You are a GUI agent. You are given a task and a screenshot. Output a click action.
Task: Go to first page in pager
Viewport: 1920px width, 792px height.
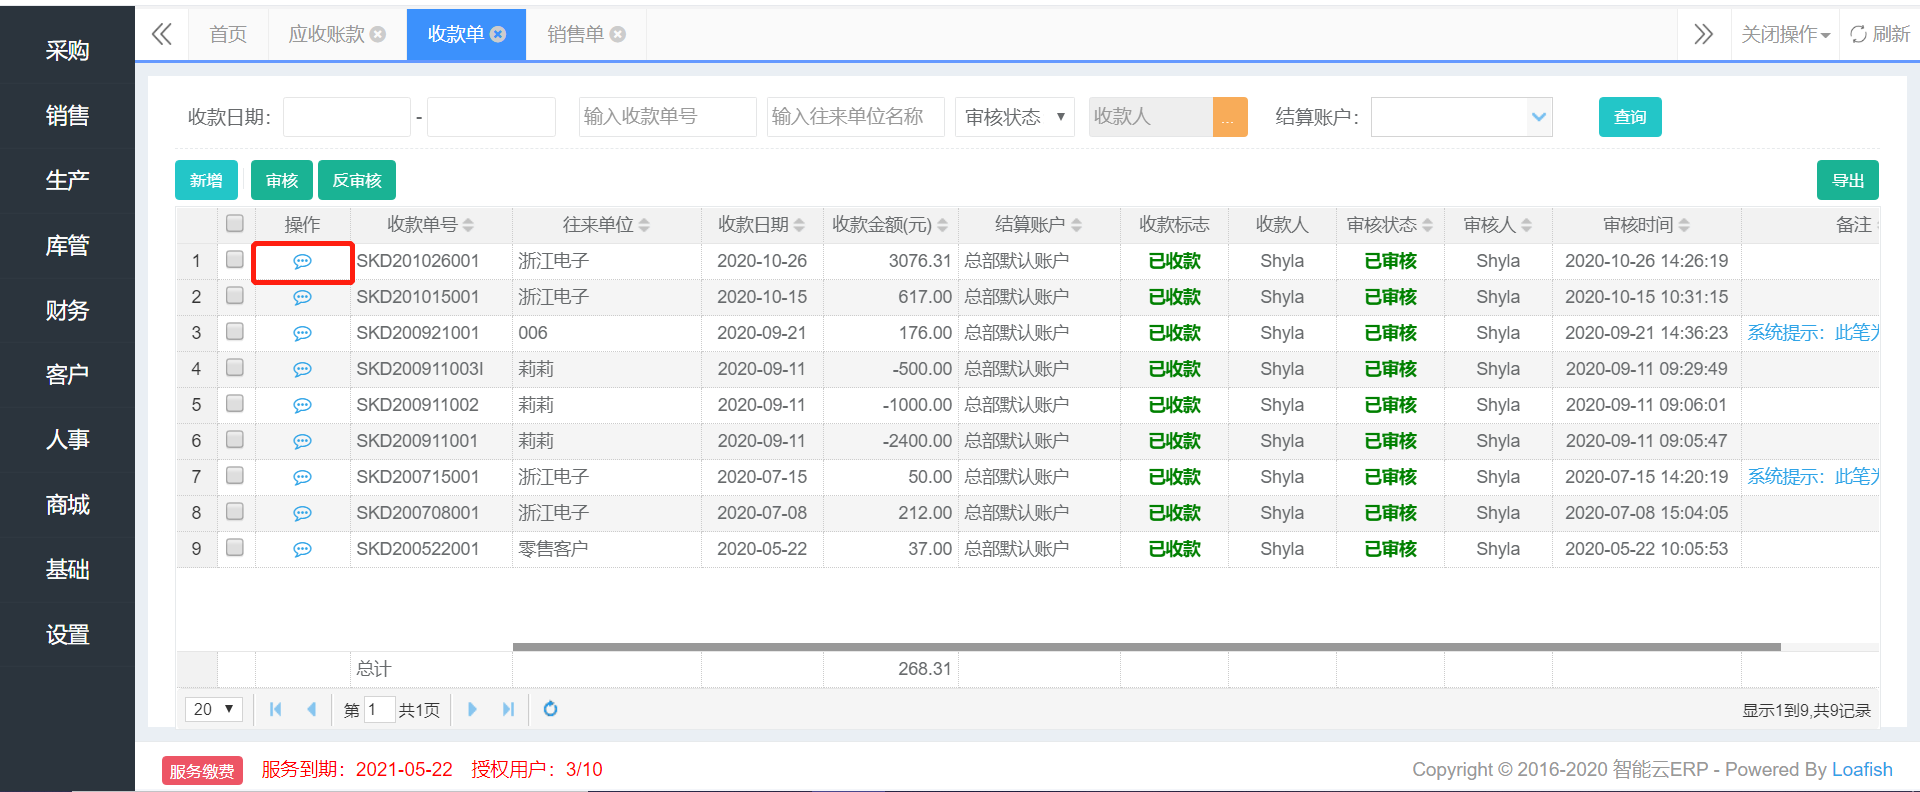[x=275, y=709]
